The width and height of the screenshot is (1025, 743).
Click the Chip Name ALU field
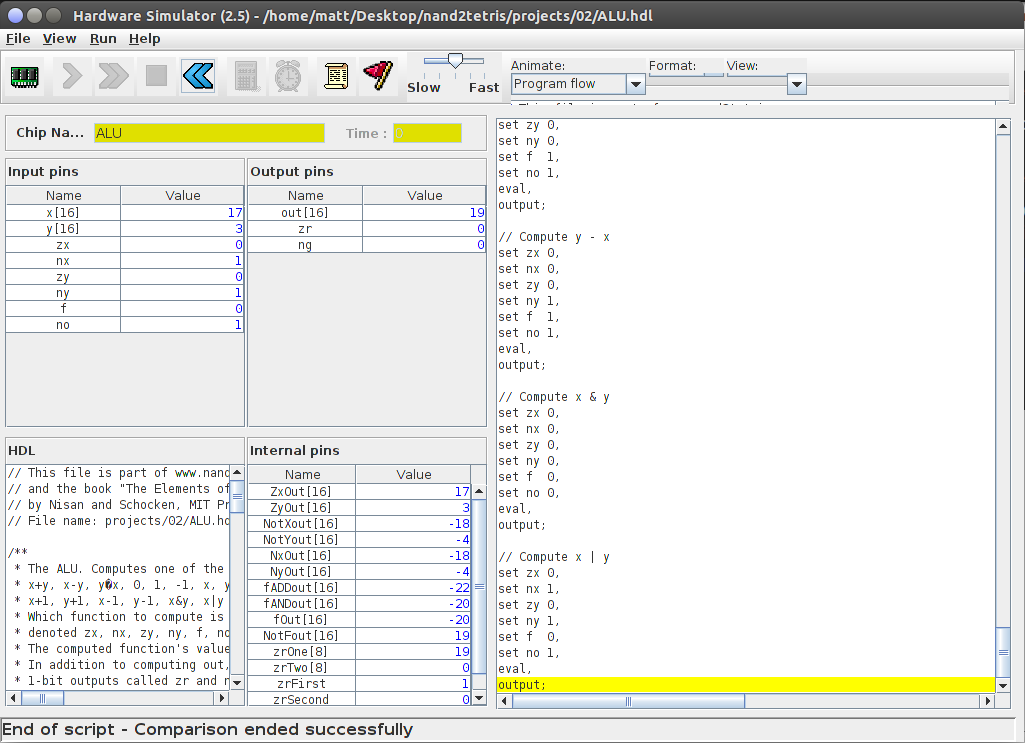(x=209, y=133)
